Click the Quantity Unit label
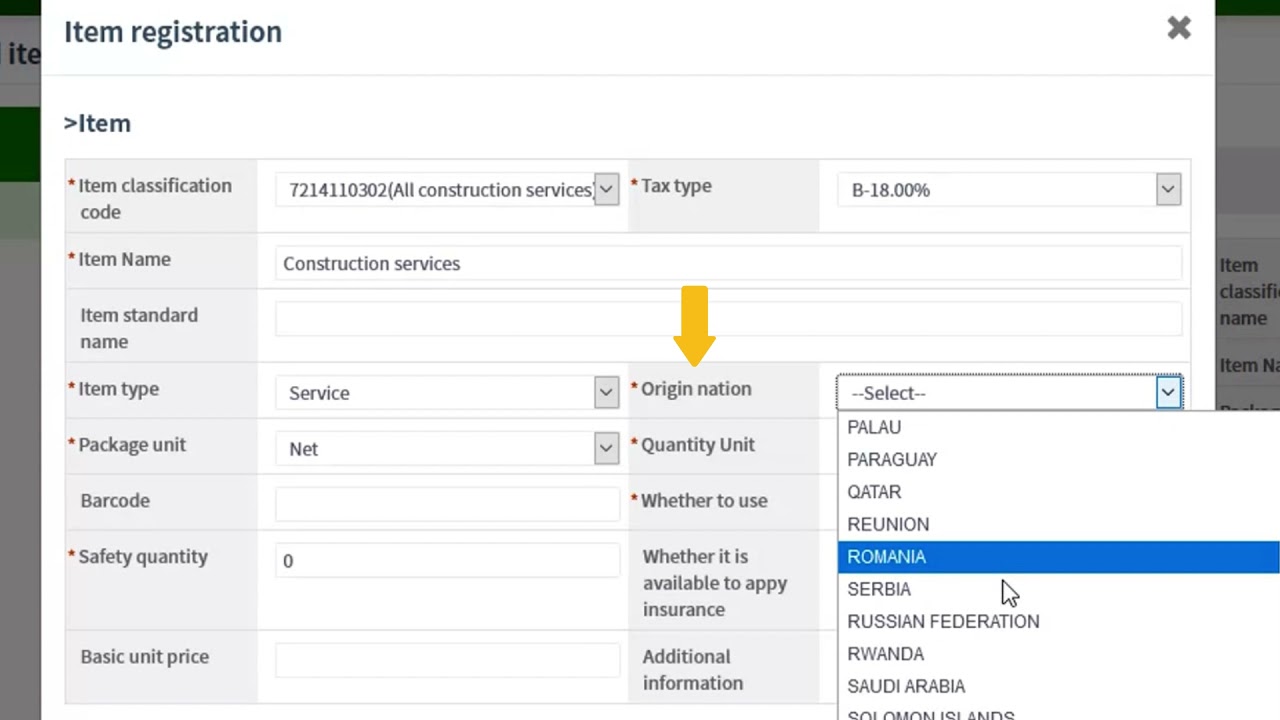The height and width of the screenshot is (720, 1280). tap(698, 445)
